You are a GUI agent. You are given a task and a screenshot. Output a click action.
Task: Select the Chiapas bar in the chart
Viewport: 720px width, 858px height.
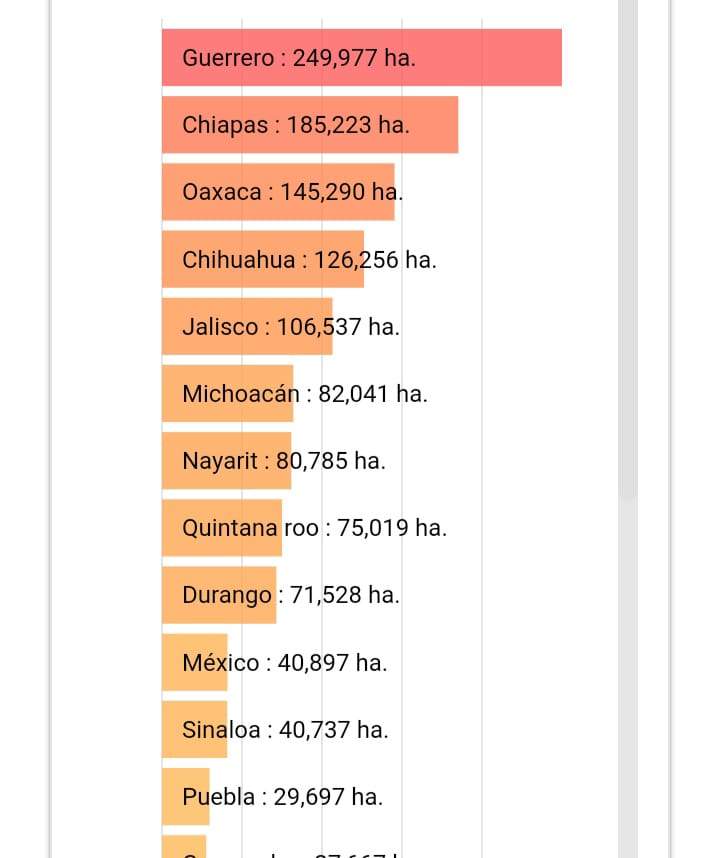(x=310, y=125)
